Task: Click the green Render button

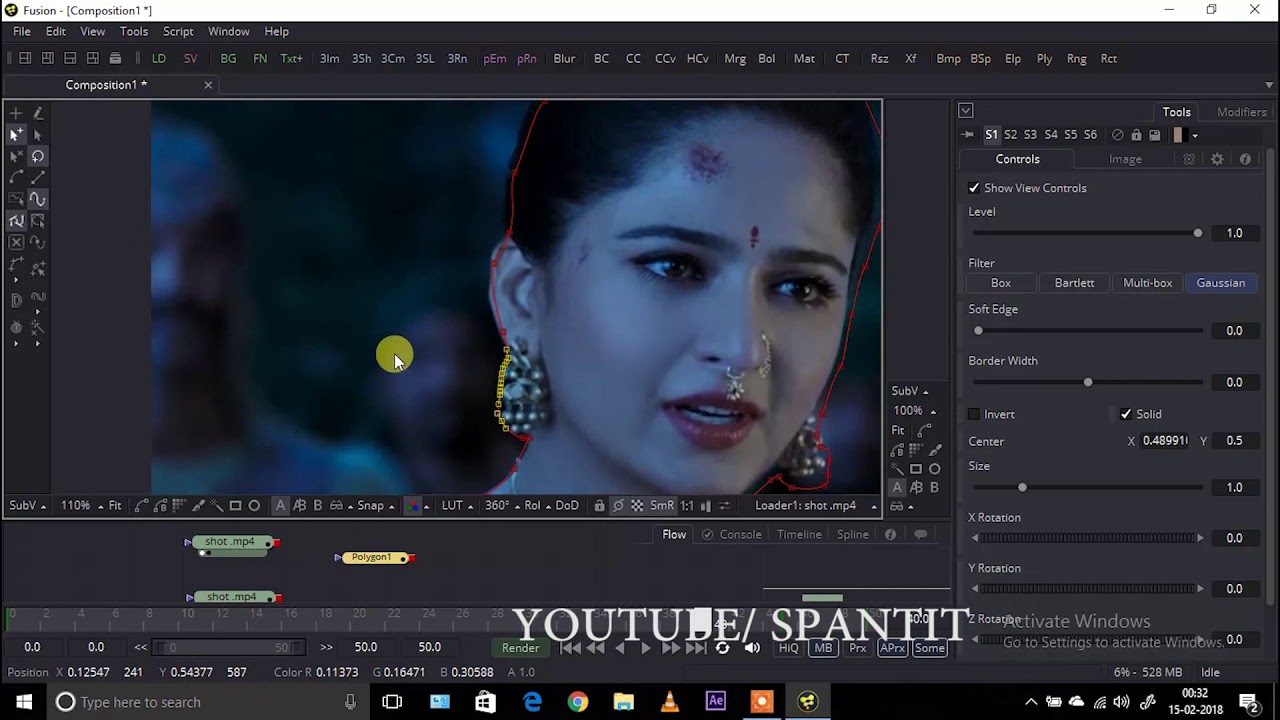Action: [x=520, y=648]
